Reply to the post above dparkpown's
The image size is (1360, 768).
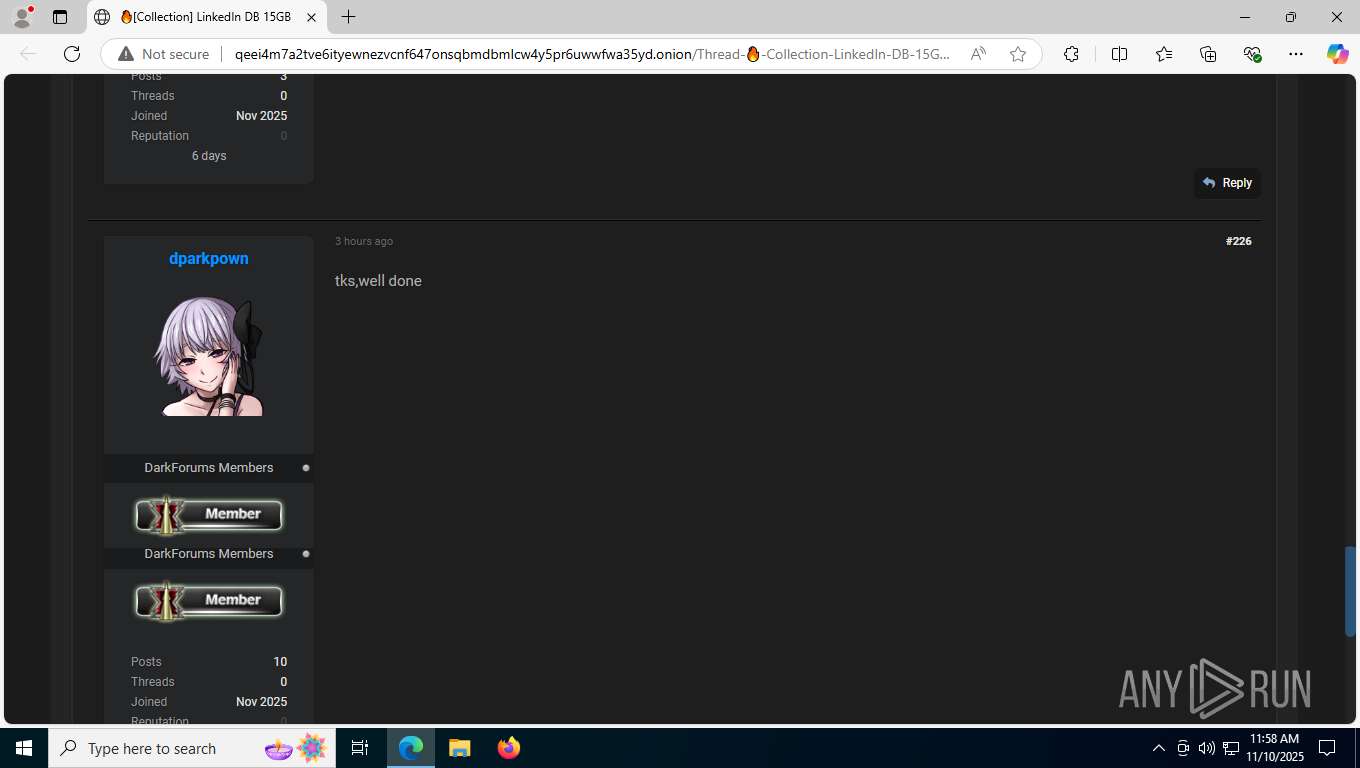point(1227,183)
